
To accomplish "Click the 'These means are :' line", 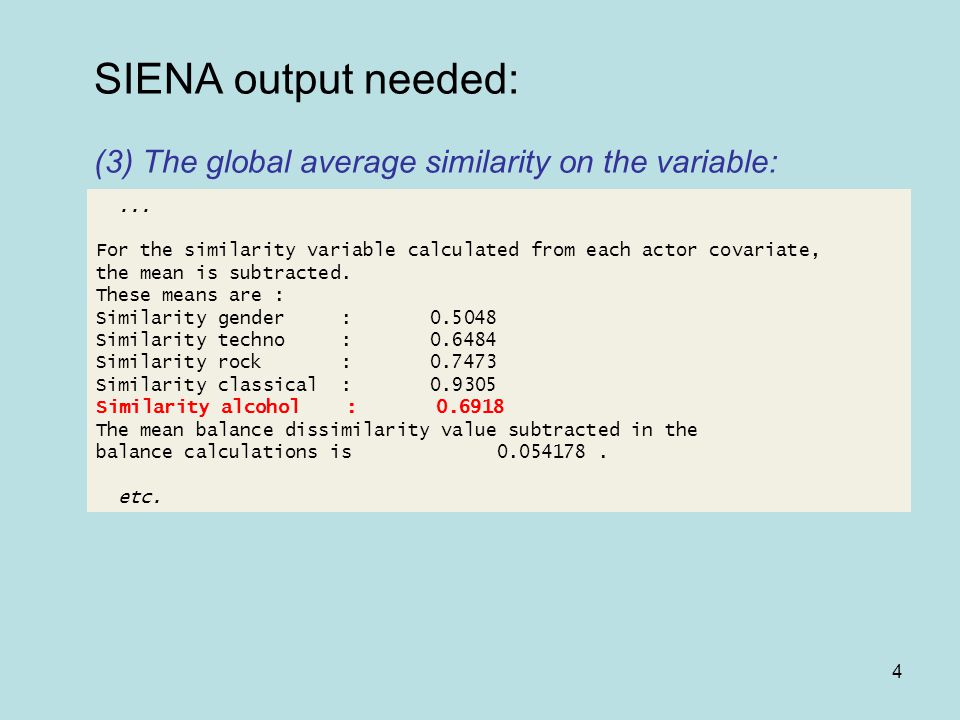I will pyautogui.click(x=190, y=295).
